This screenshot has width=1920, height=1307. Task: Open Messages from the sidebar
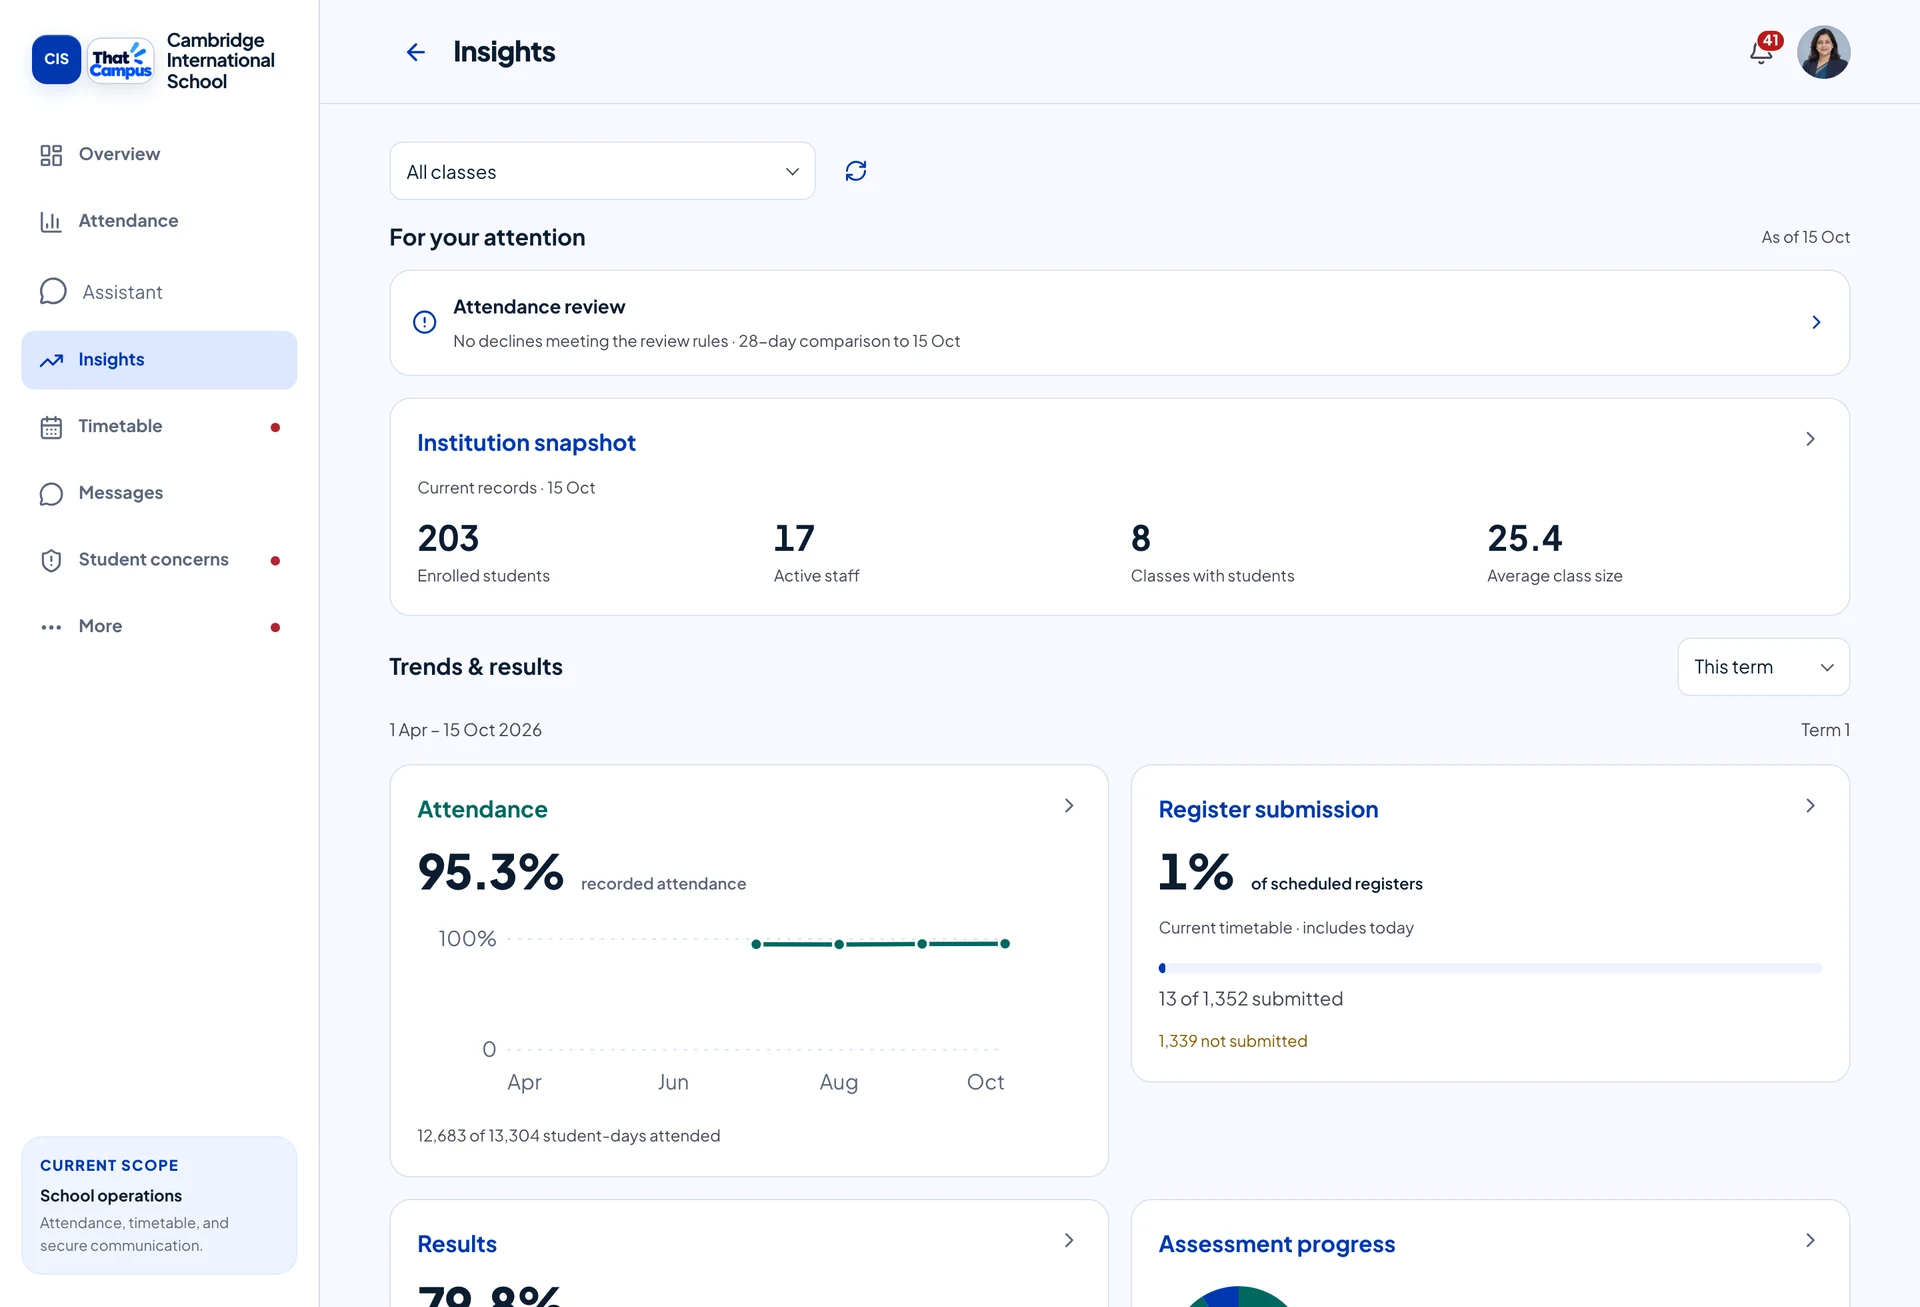point(159,493)
